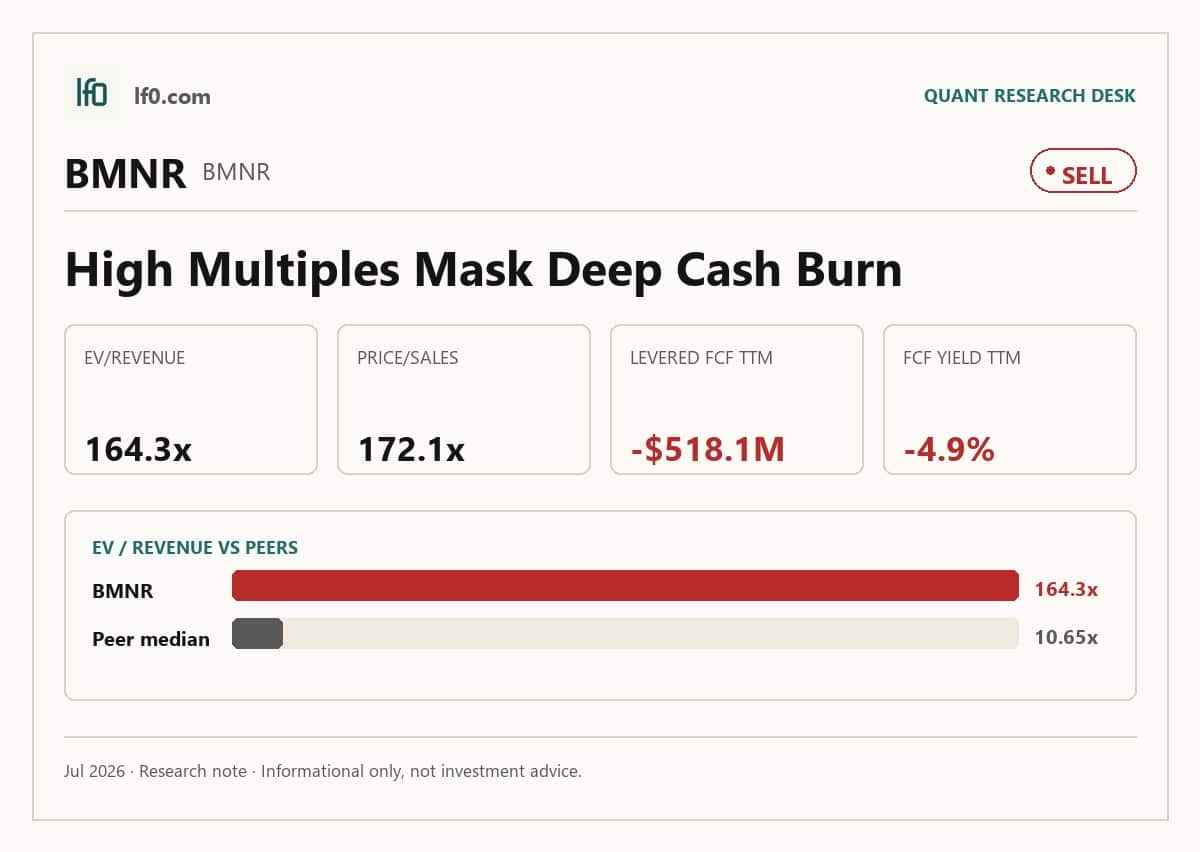
Task: Click the EV/REVENUE card label
Action: 135,358
